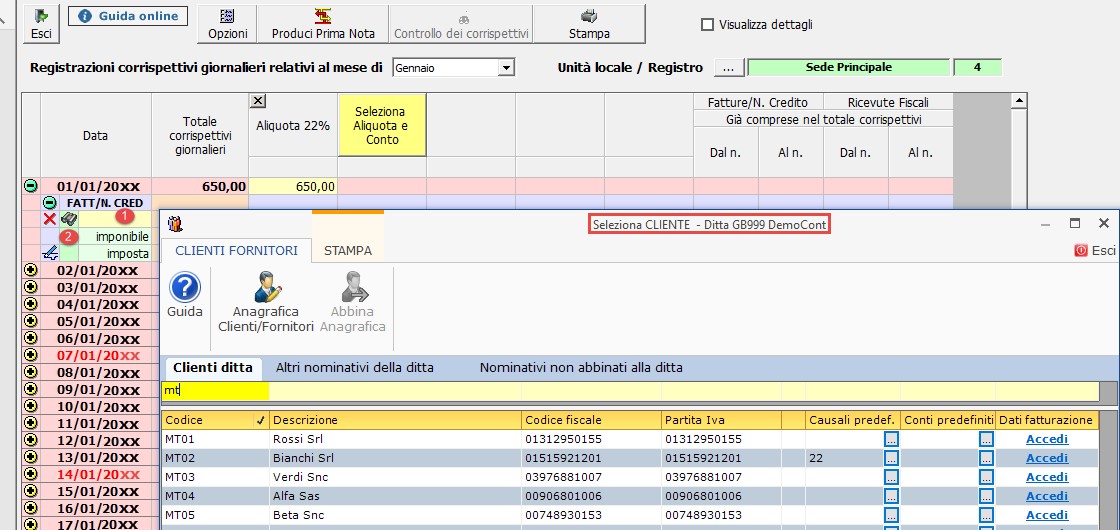Click Accedi link for Beta Snc

point(1046,516)
